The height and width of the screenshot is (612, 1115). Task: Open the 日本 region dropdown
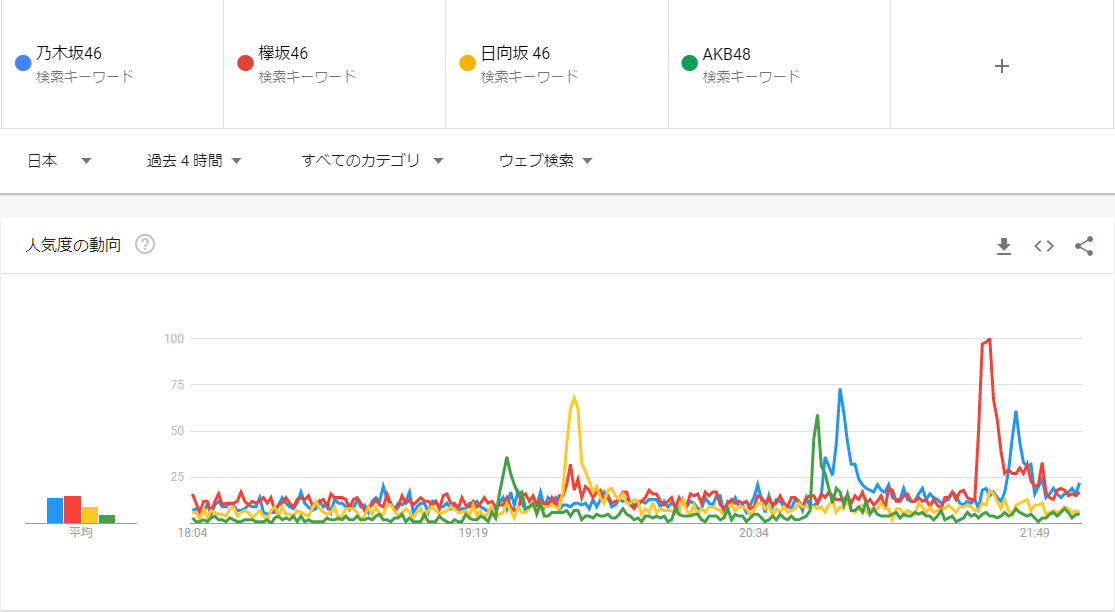tap(58, 161)
